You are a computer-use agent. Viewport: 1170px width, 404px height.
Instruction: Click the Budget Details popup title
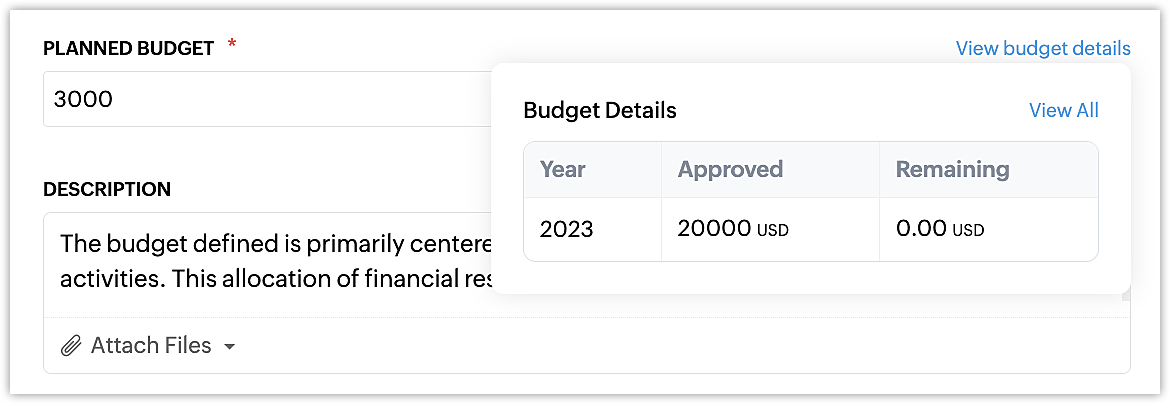600,110
